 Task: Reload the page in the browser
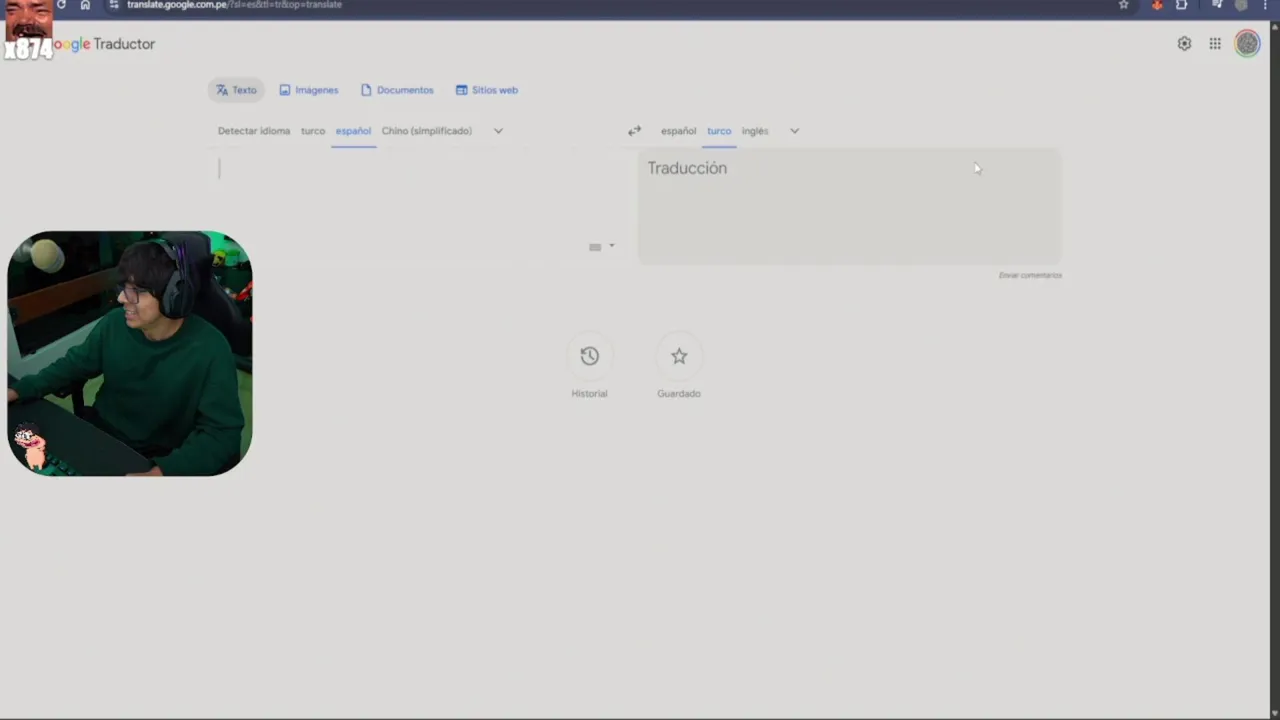pos(61,5)
